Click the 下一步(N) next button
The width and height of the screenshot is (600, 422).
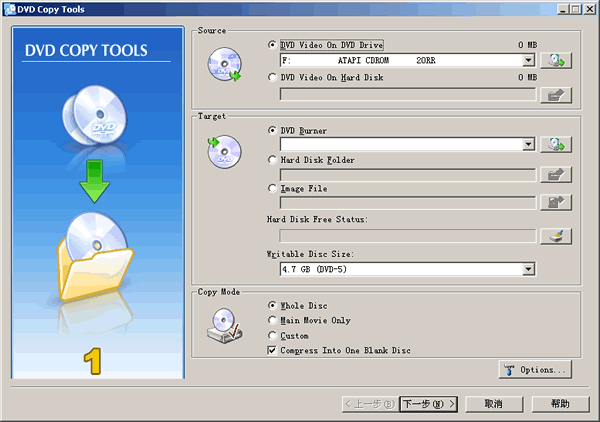429,404
